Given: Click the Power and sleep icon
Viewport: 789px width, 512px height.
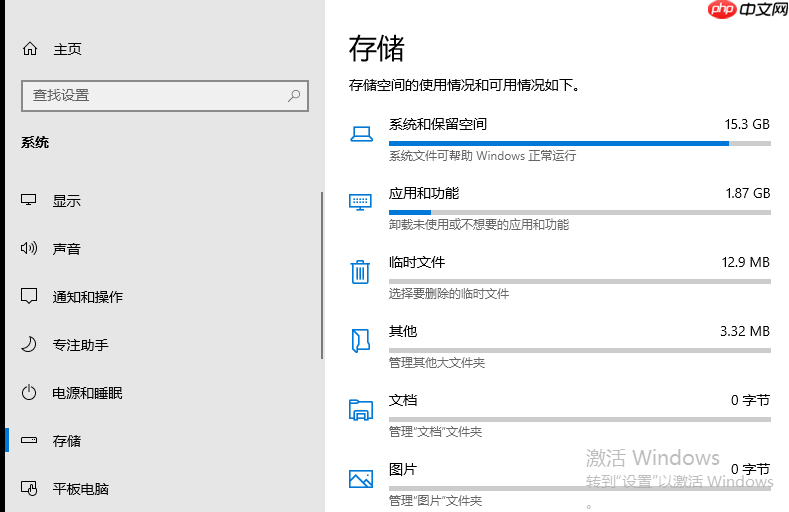Looking at the screenshot, I should (29, 392).
